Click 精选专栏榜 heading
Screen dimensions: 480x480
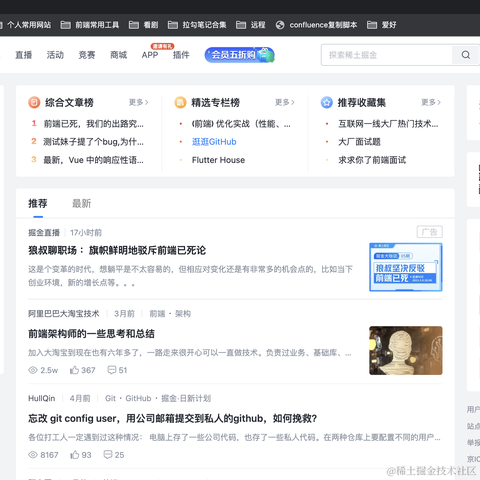(x=216, y=102)
